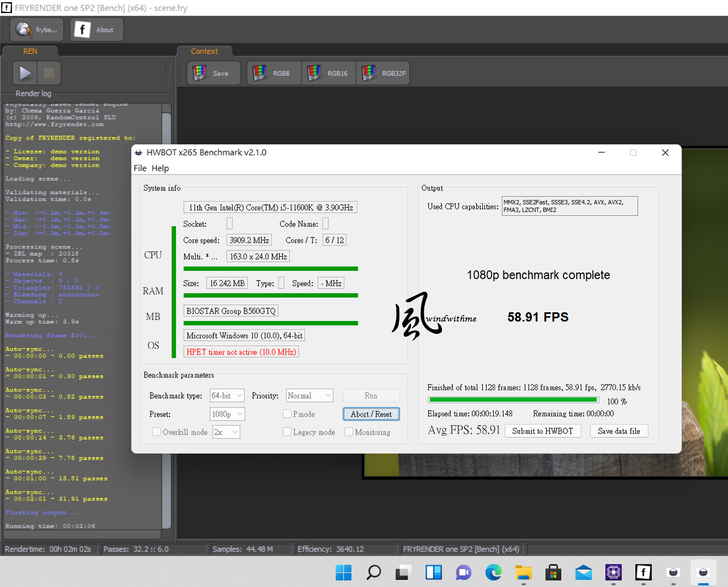Open the frybench toolbar button
Image resolution: width=728 pixels, height=587 pixels.
pyautogui.click(x=37, y=29)
